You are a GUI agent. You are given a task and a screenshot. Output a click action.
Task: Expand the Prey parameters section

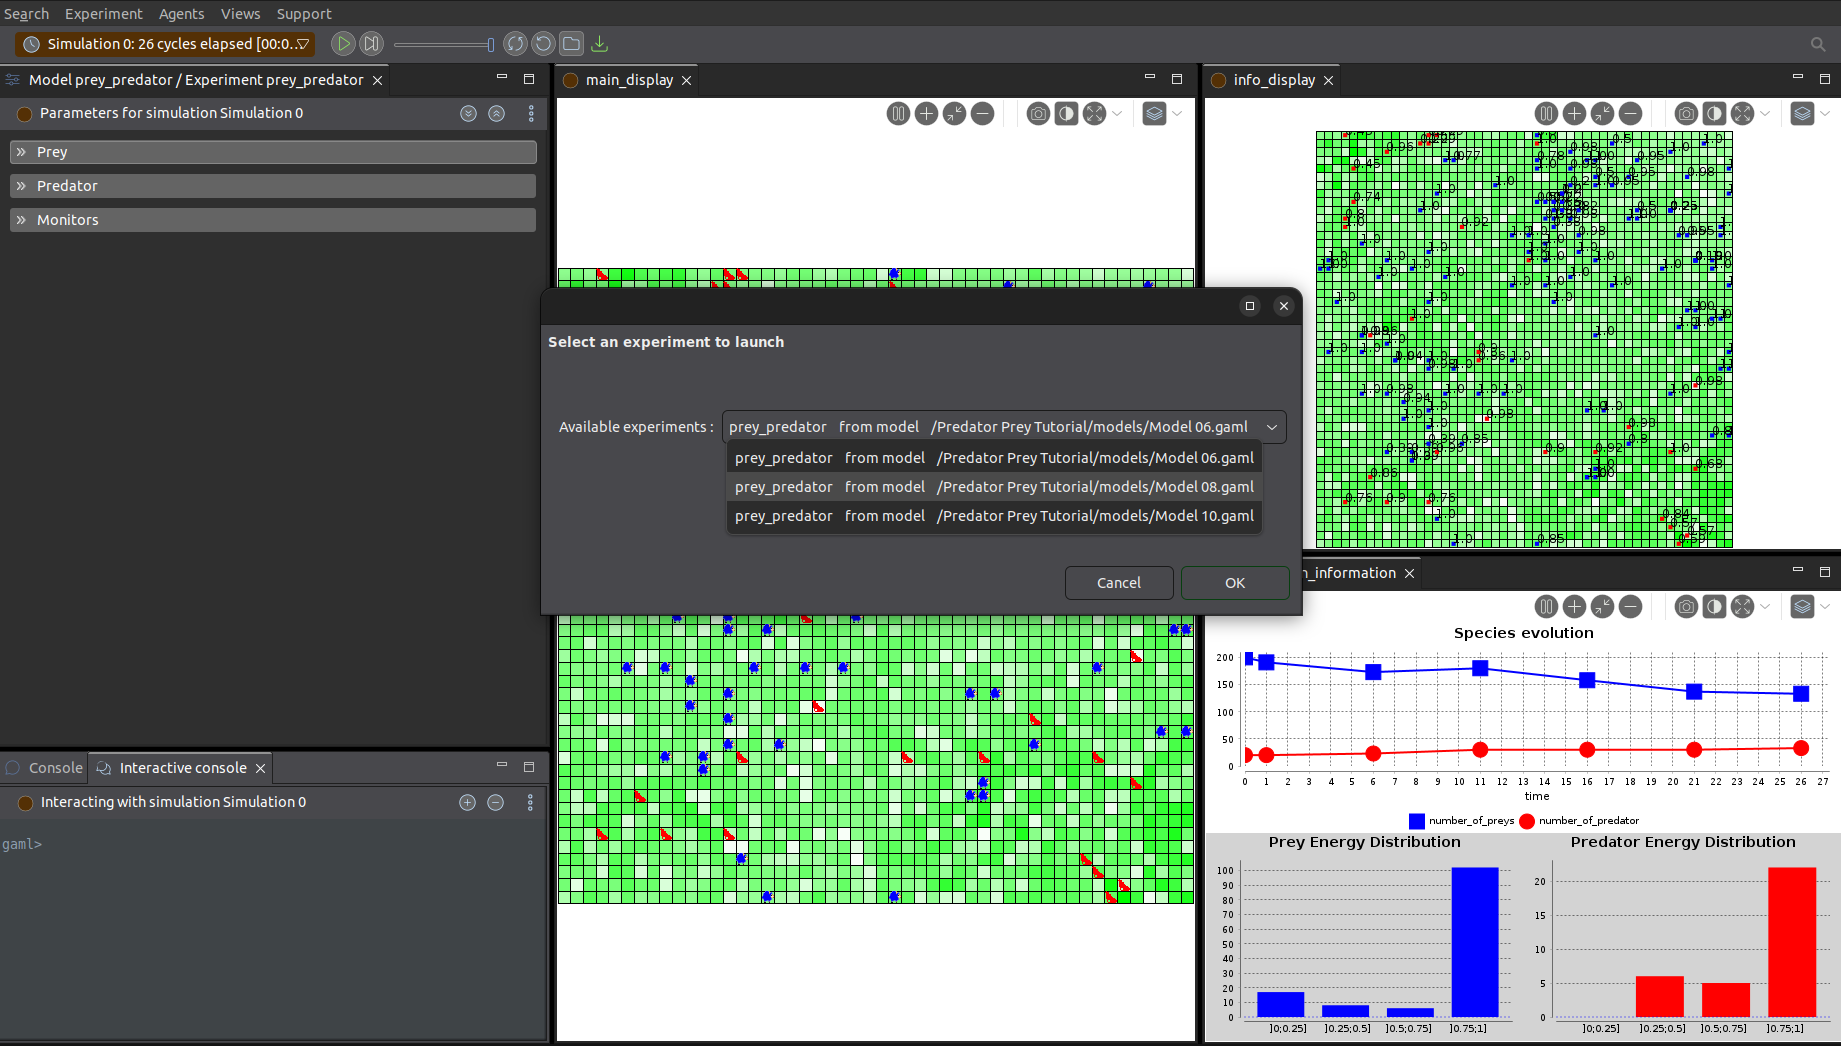click(x=273, y=152)
